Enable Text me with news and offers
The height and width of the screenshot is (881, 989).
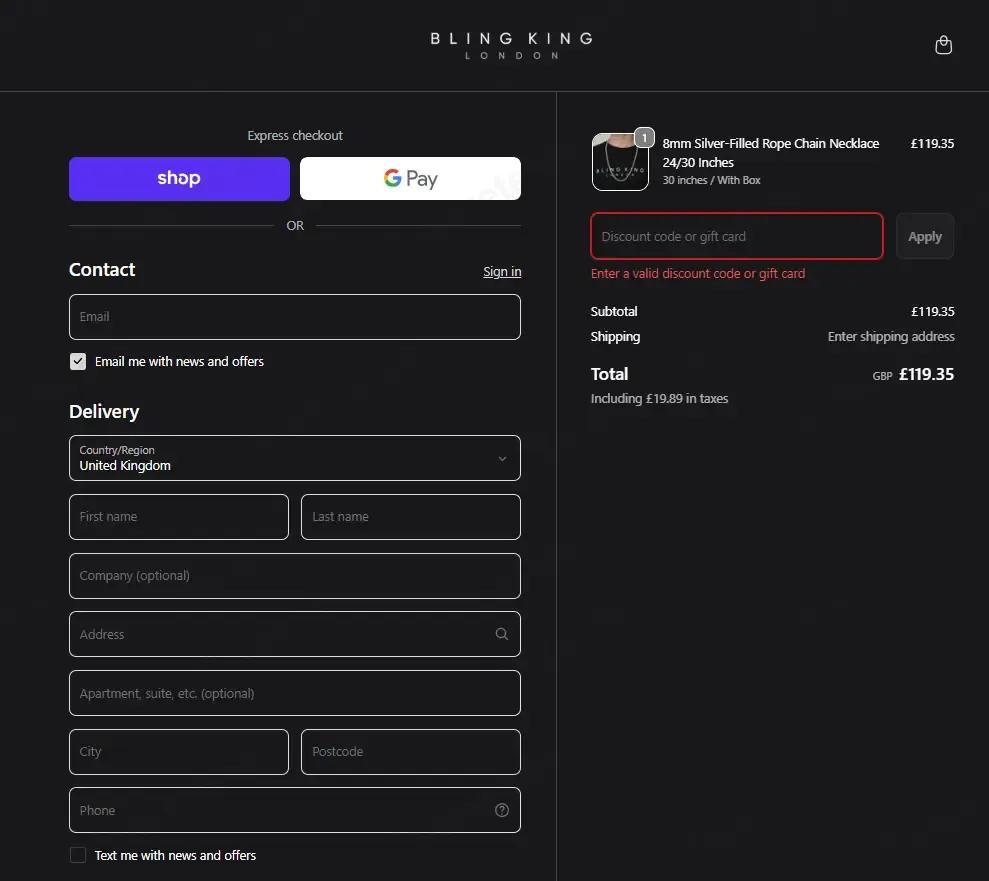pos(78,855)
